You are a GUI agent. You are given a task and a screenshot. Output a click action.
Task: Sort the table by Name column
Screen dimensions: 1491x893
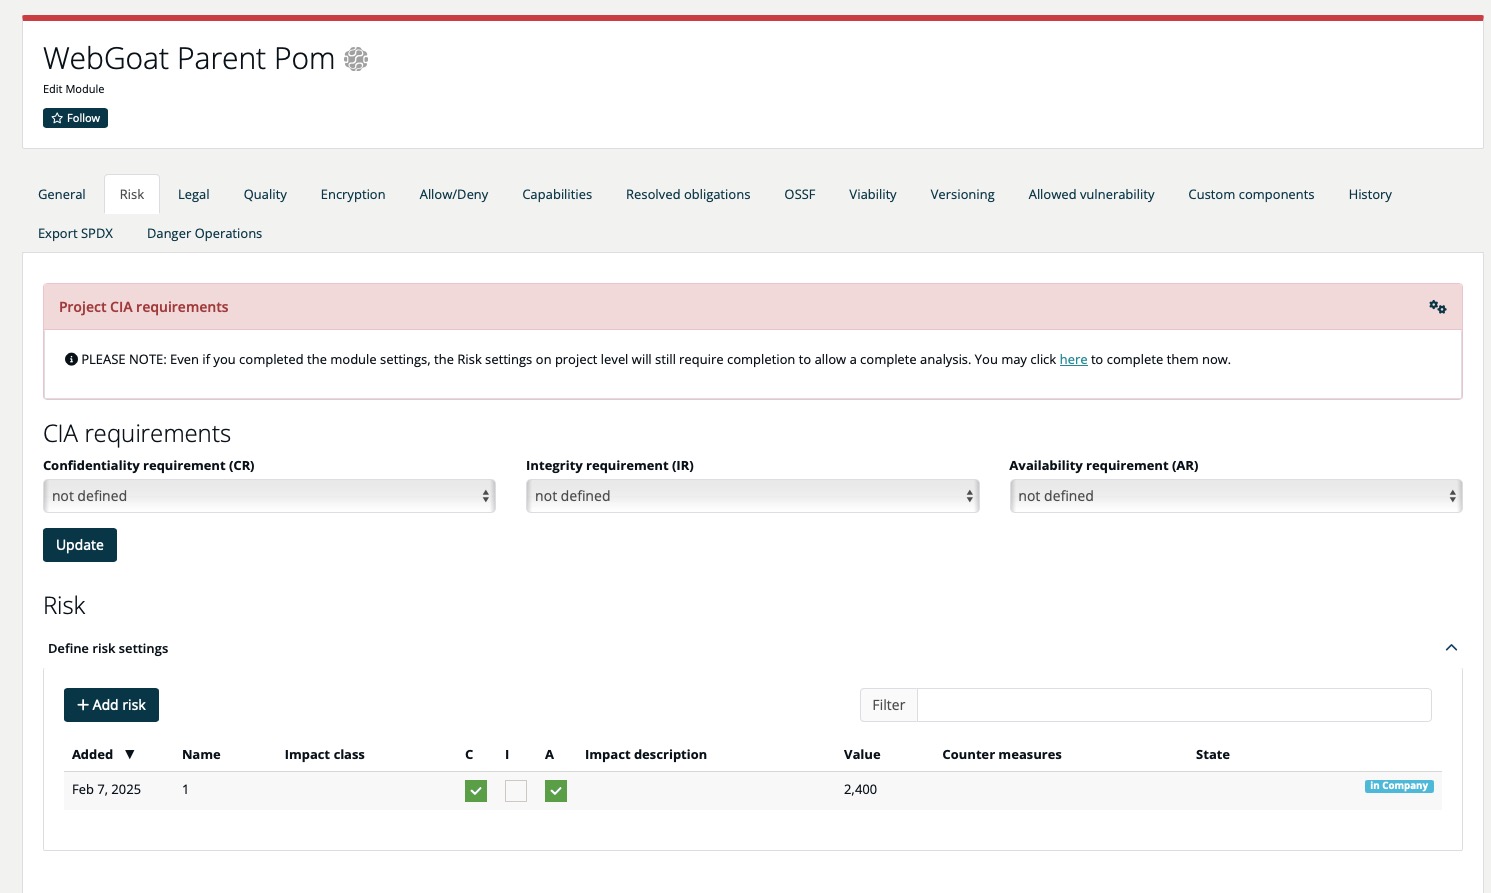(201, 754)
